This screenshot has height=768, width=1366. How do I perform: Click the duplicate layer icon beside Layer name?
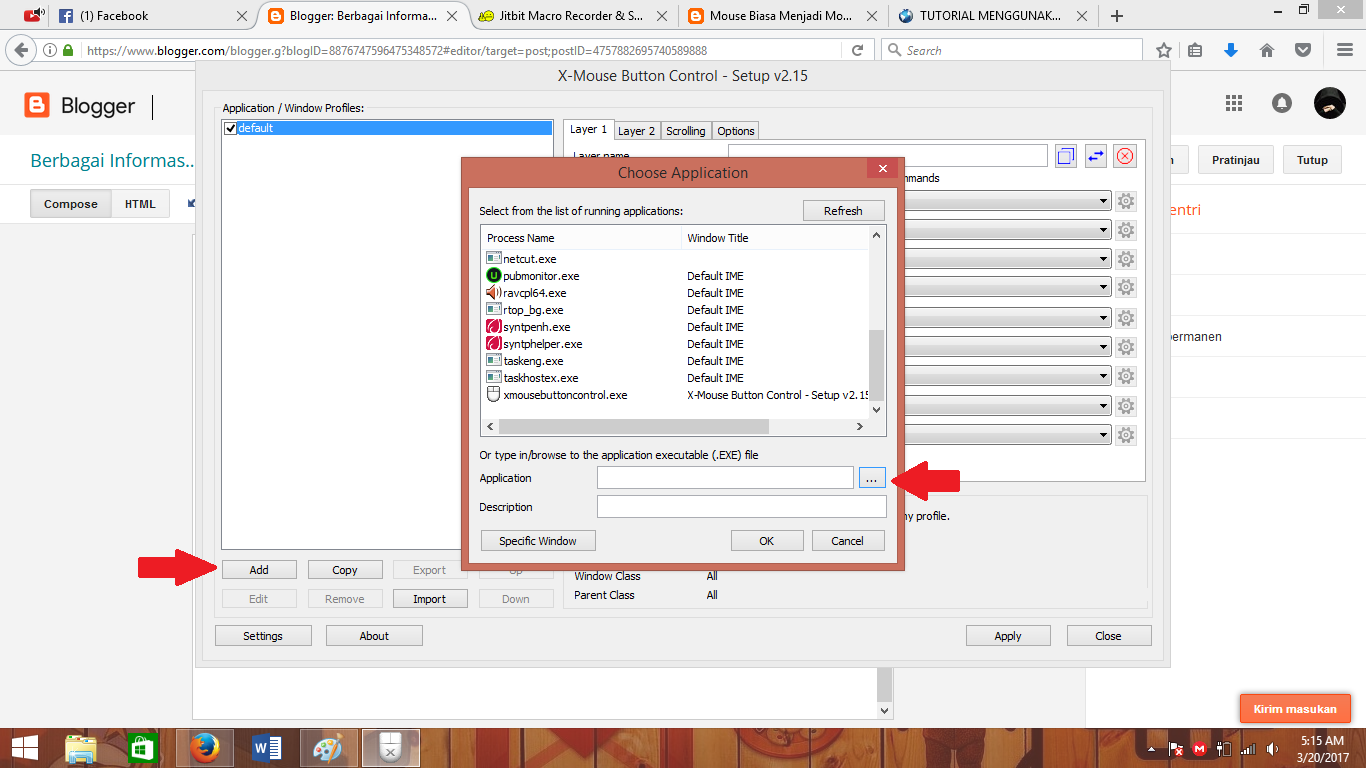1065,155
